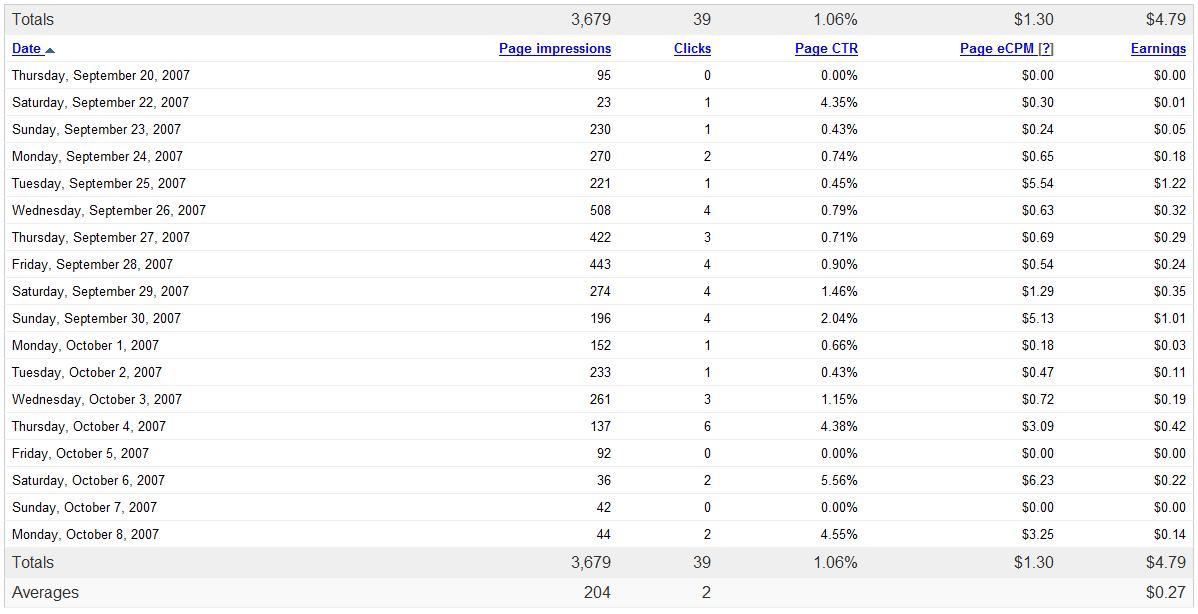Click the Date sort arrow icon
The image size is (1198, 614).
[50, 50]
